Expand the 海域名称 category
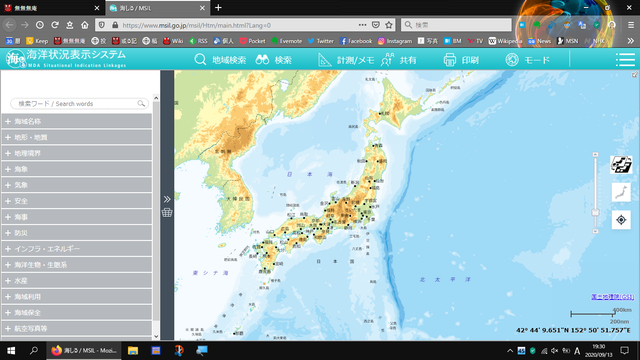The width and height of the screenshot is (640, 360). tap(77, 121)
